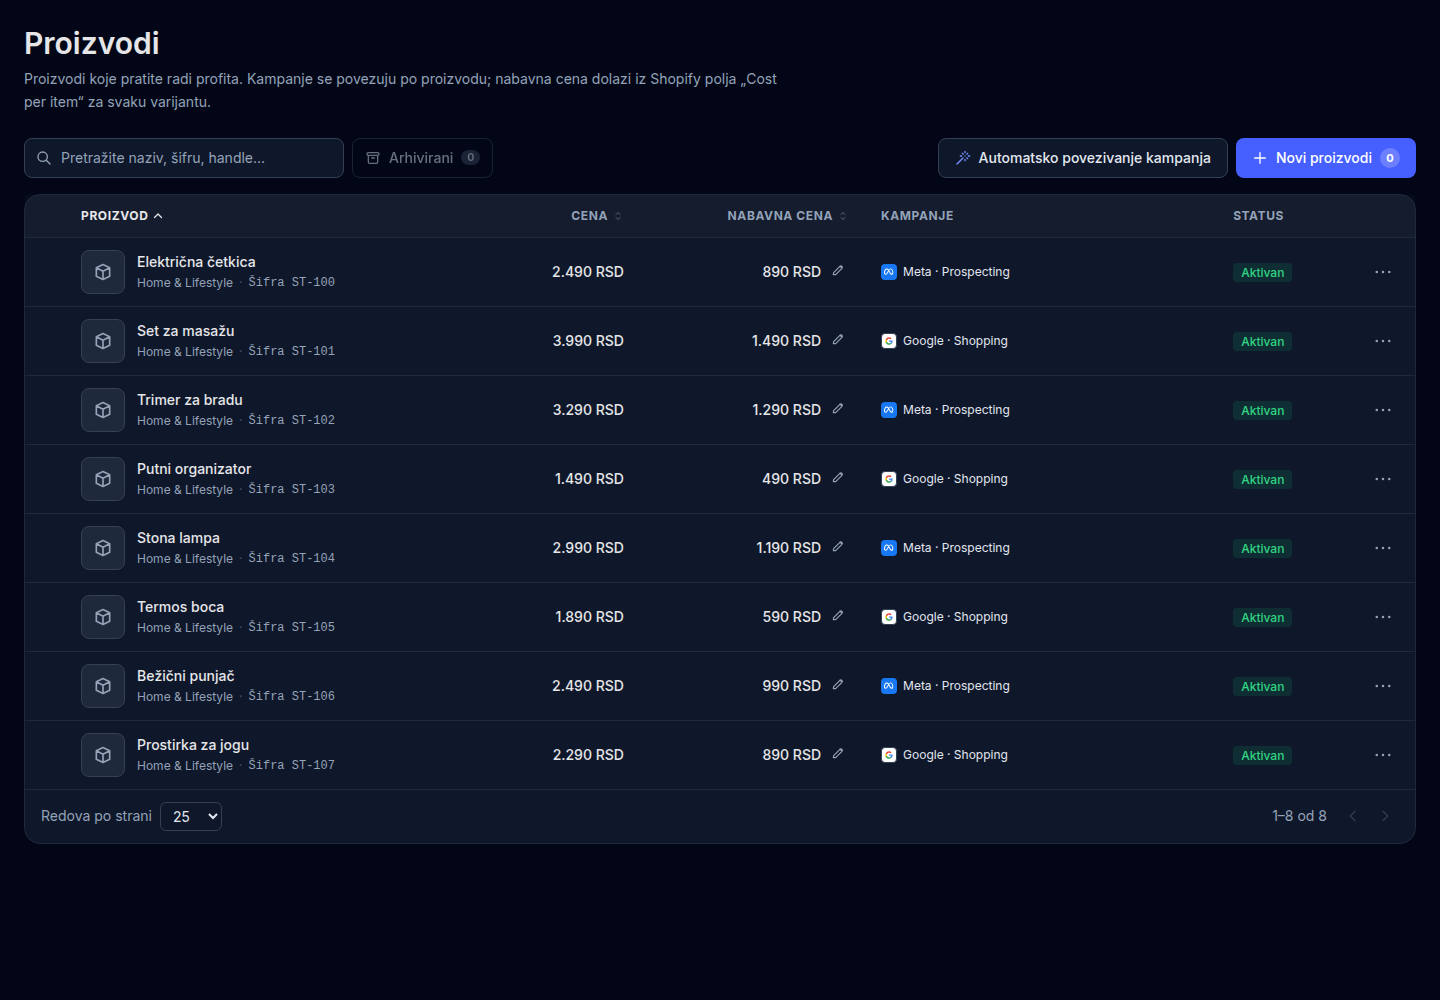
Task: Open the Set za masažu product
Action: (186, 331)
